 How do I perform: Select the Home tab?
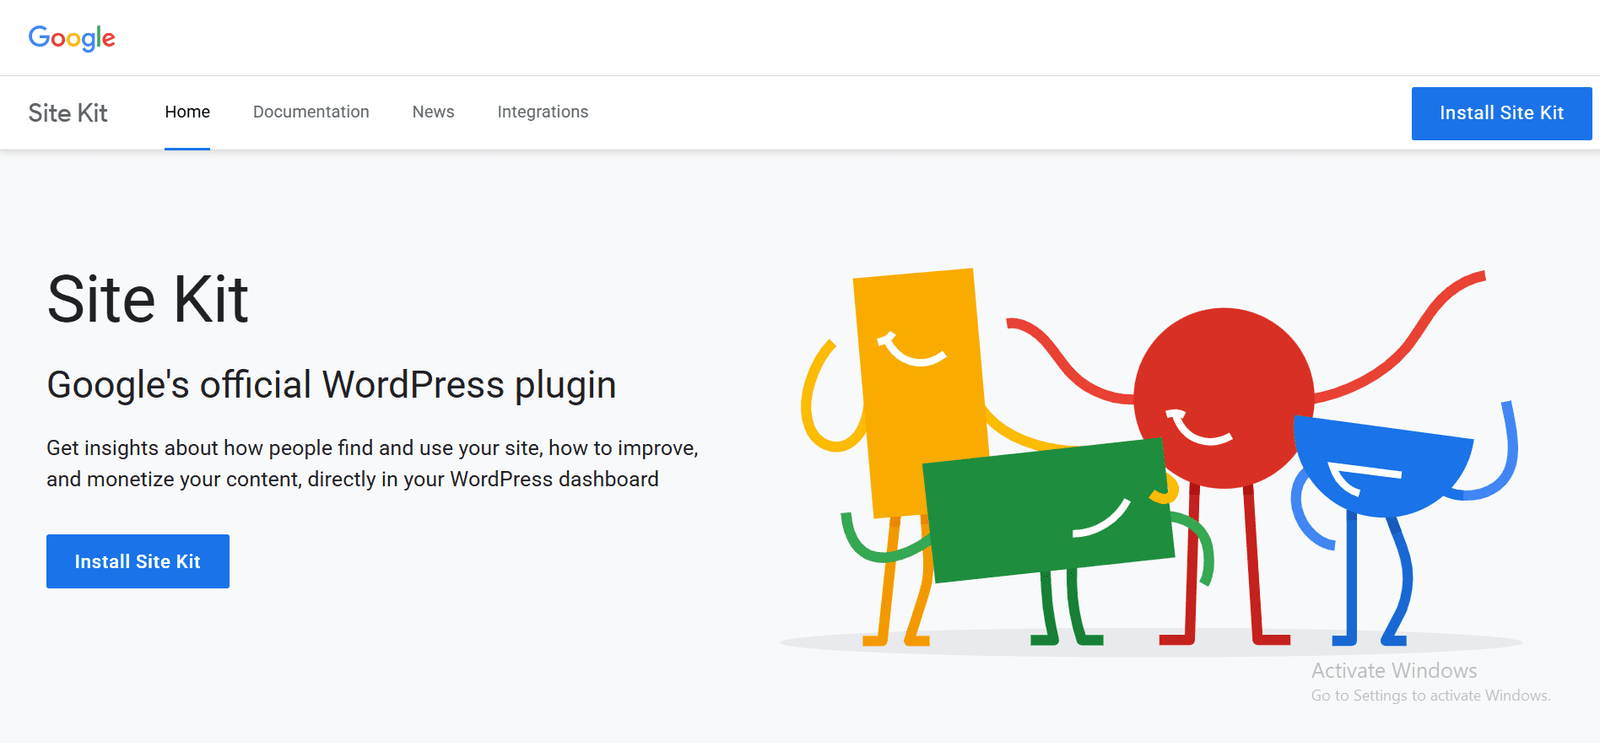coord(187,112)
